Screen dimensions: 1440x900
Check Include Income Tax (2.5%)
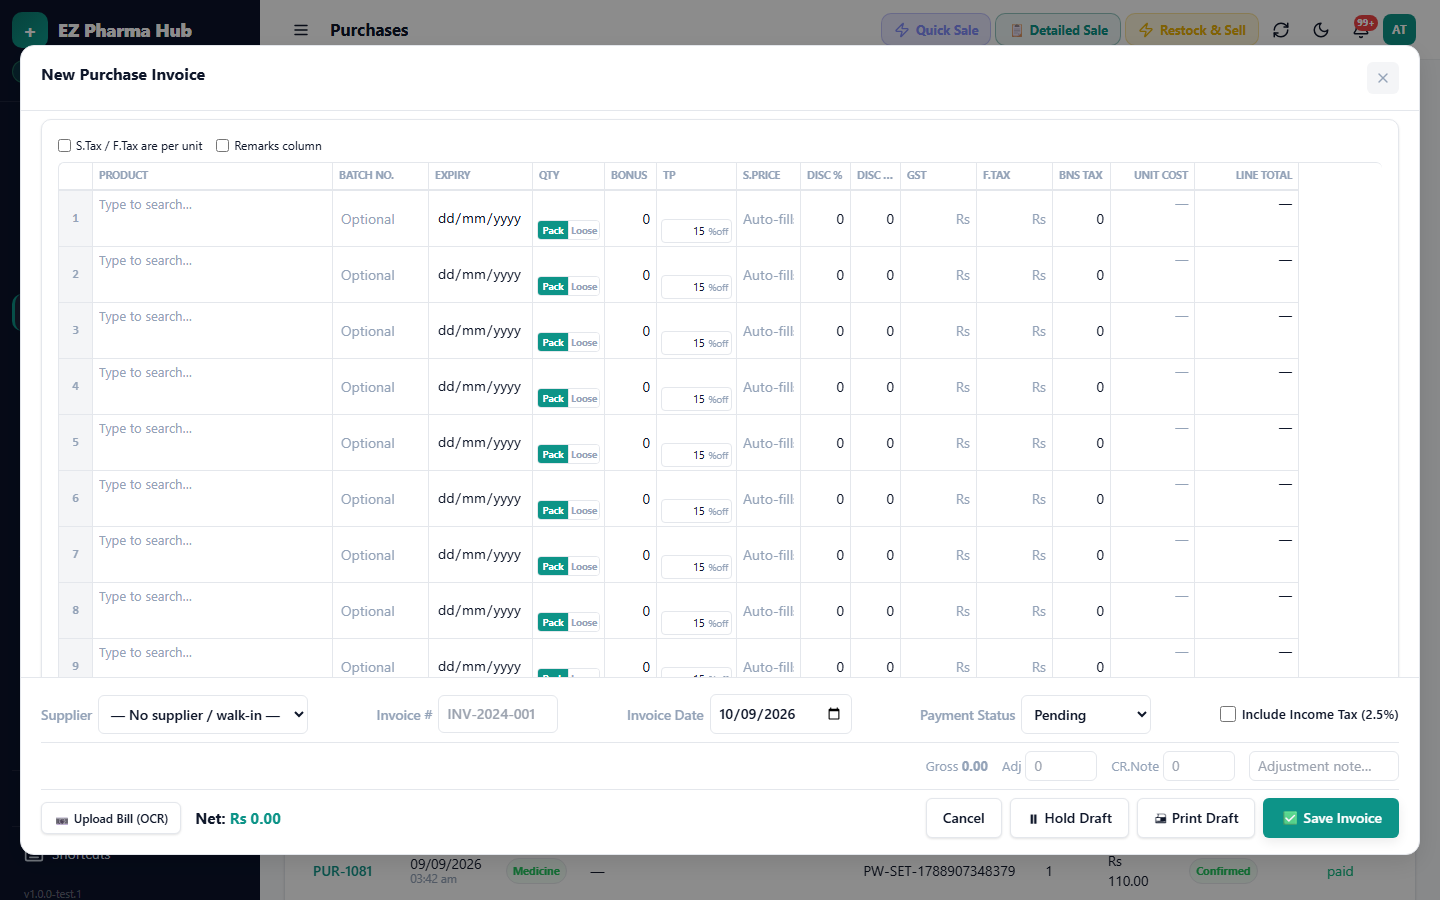[1228, 714]
